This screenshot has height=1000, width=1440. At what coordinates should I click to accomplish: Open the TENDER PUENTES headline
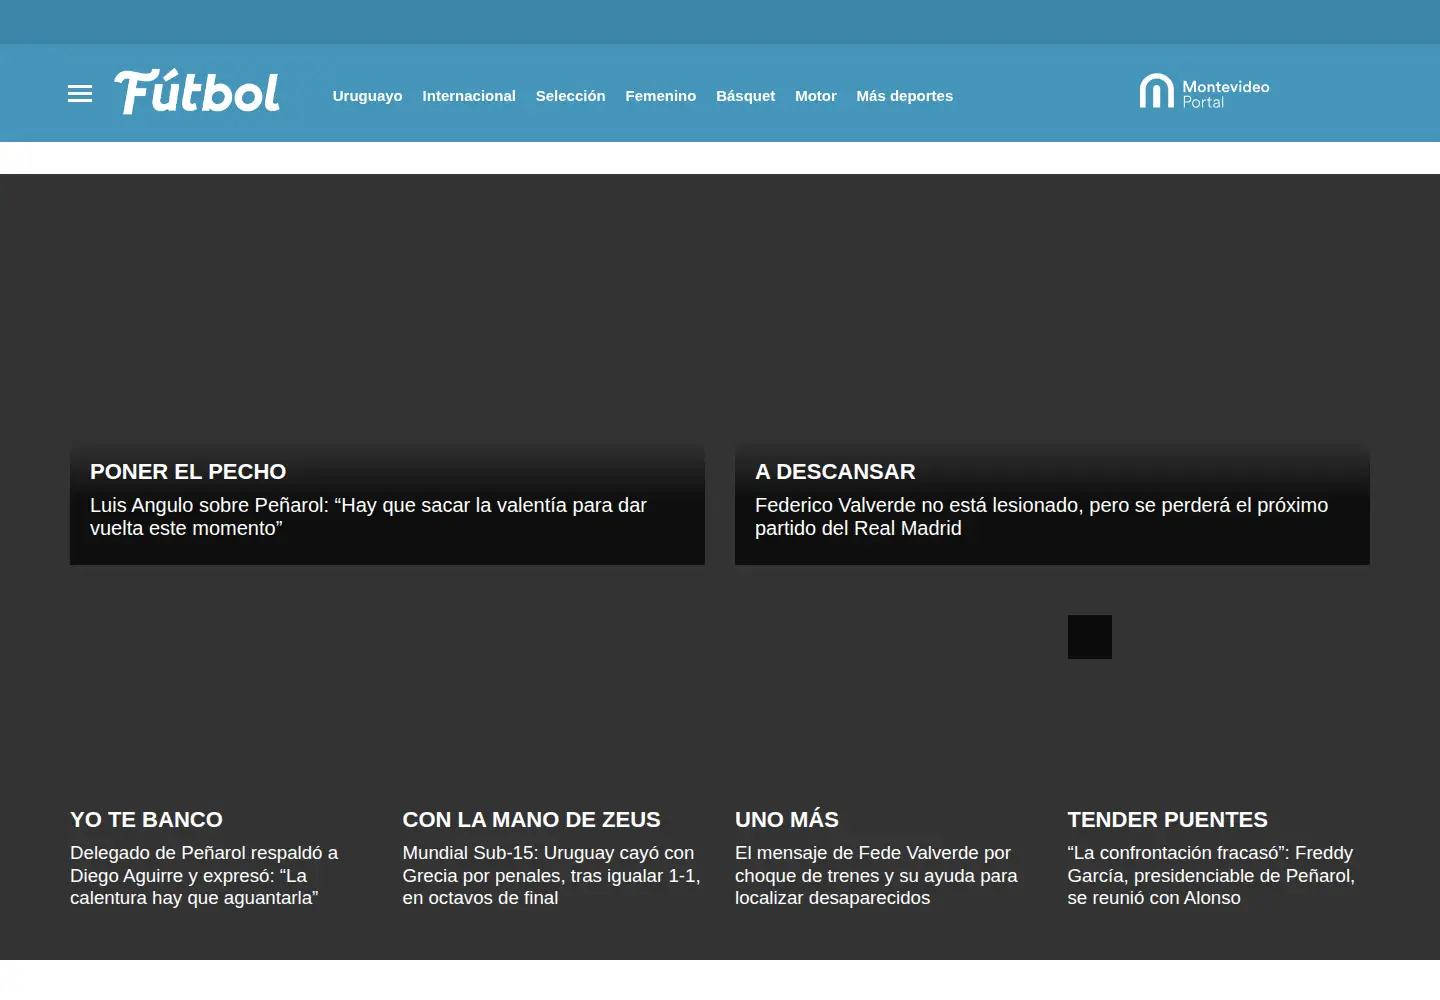coord(1167,820)
